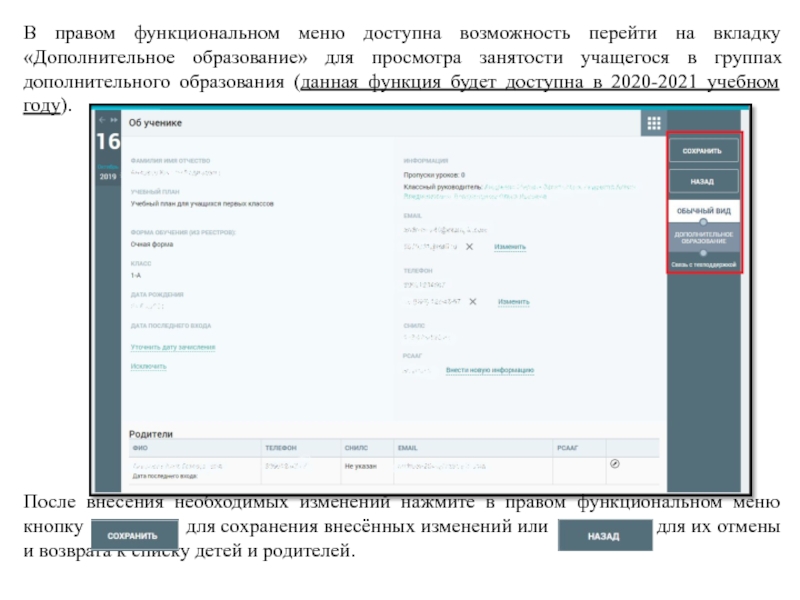Select the ОБЫЧНЫЙ ВИД tab
Screen dimensions: 800x600
click(704, 212)
